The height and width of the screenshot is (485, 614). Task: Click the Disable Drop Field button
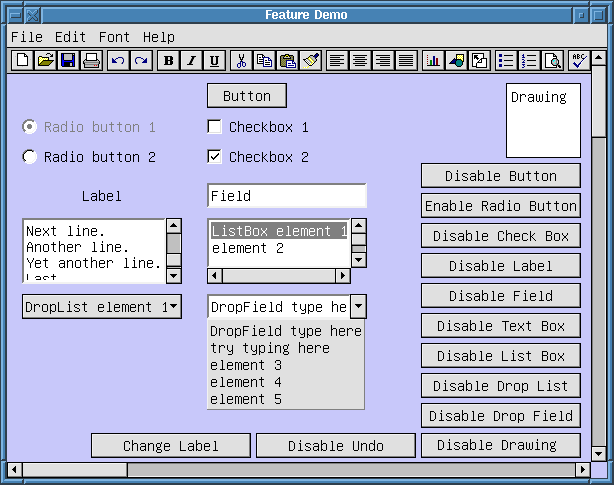click(501, 415)
